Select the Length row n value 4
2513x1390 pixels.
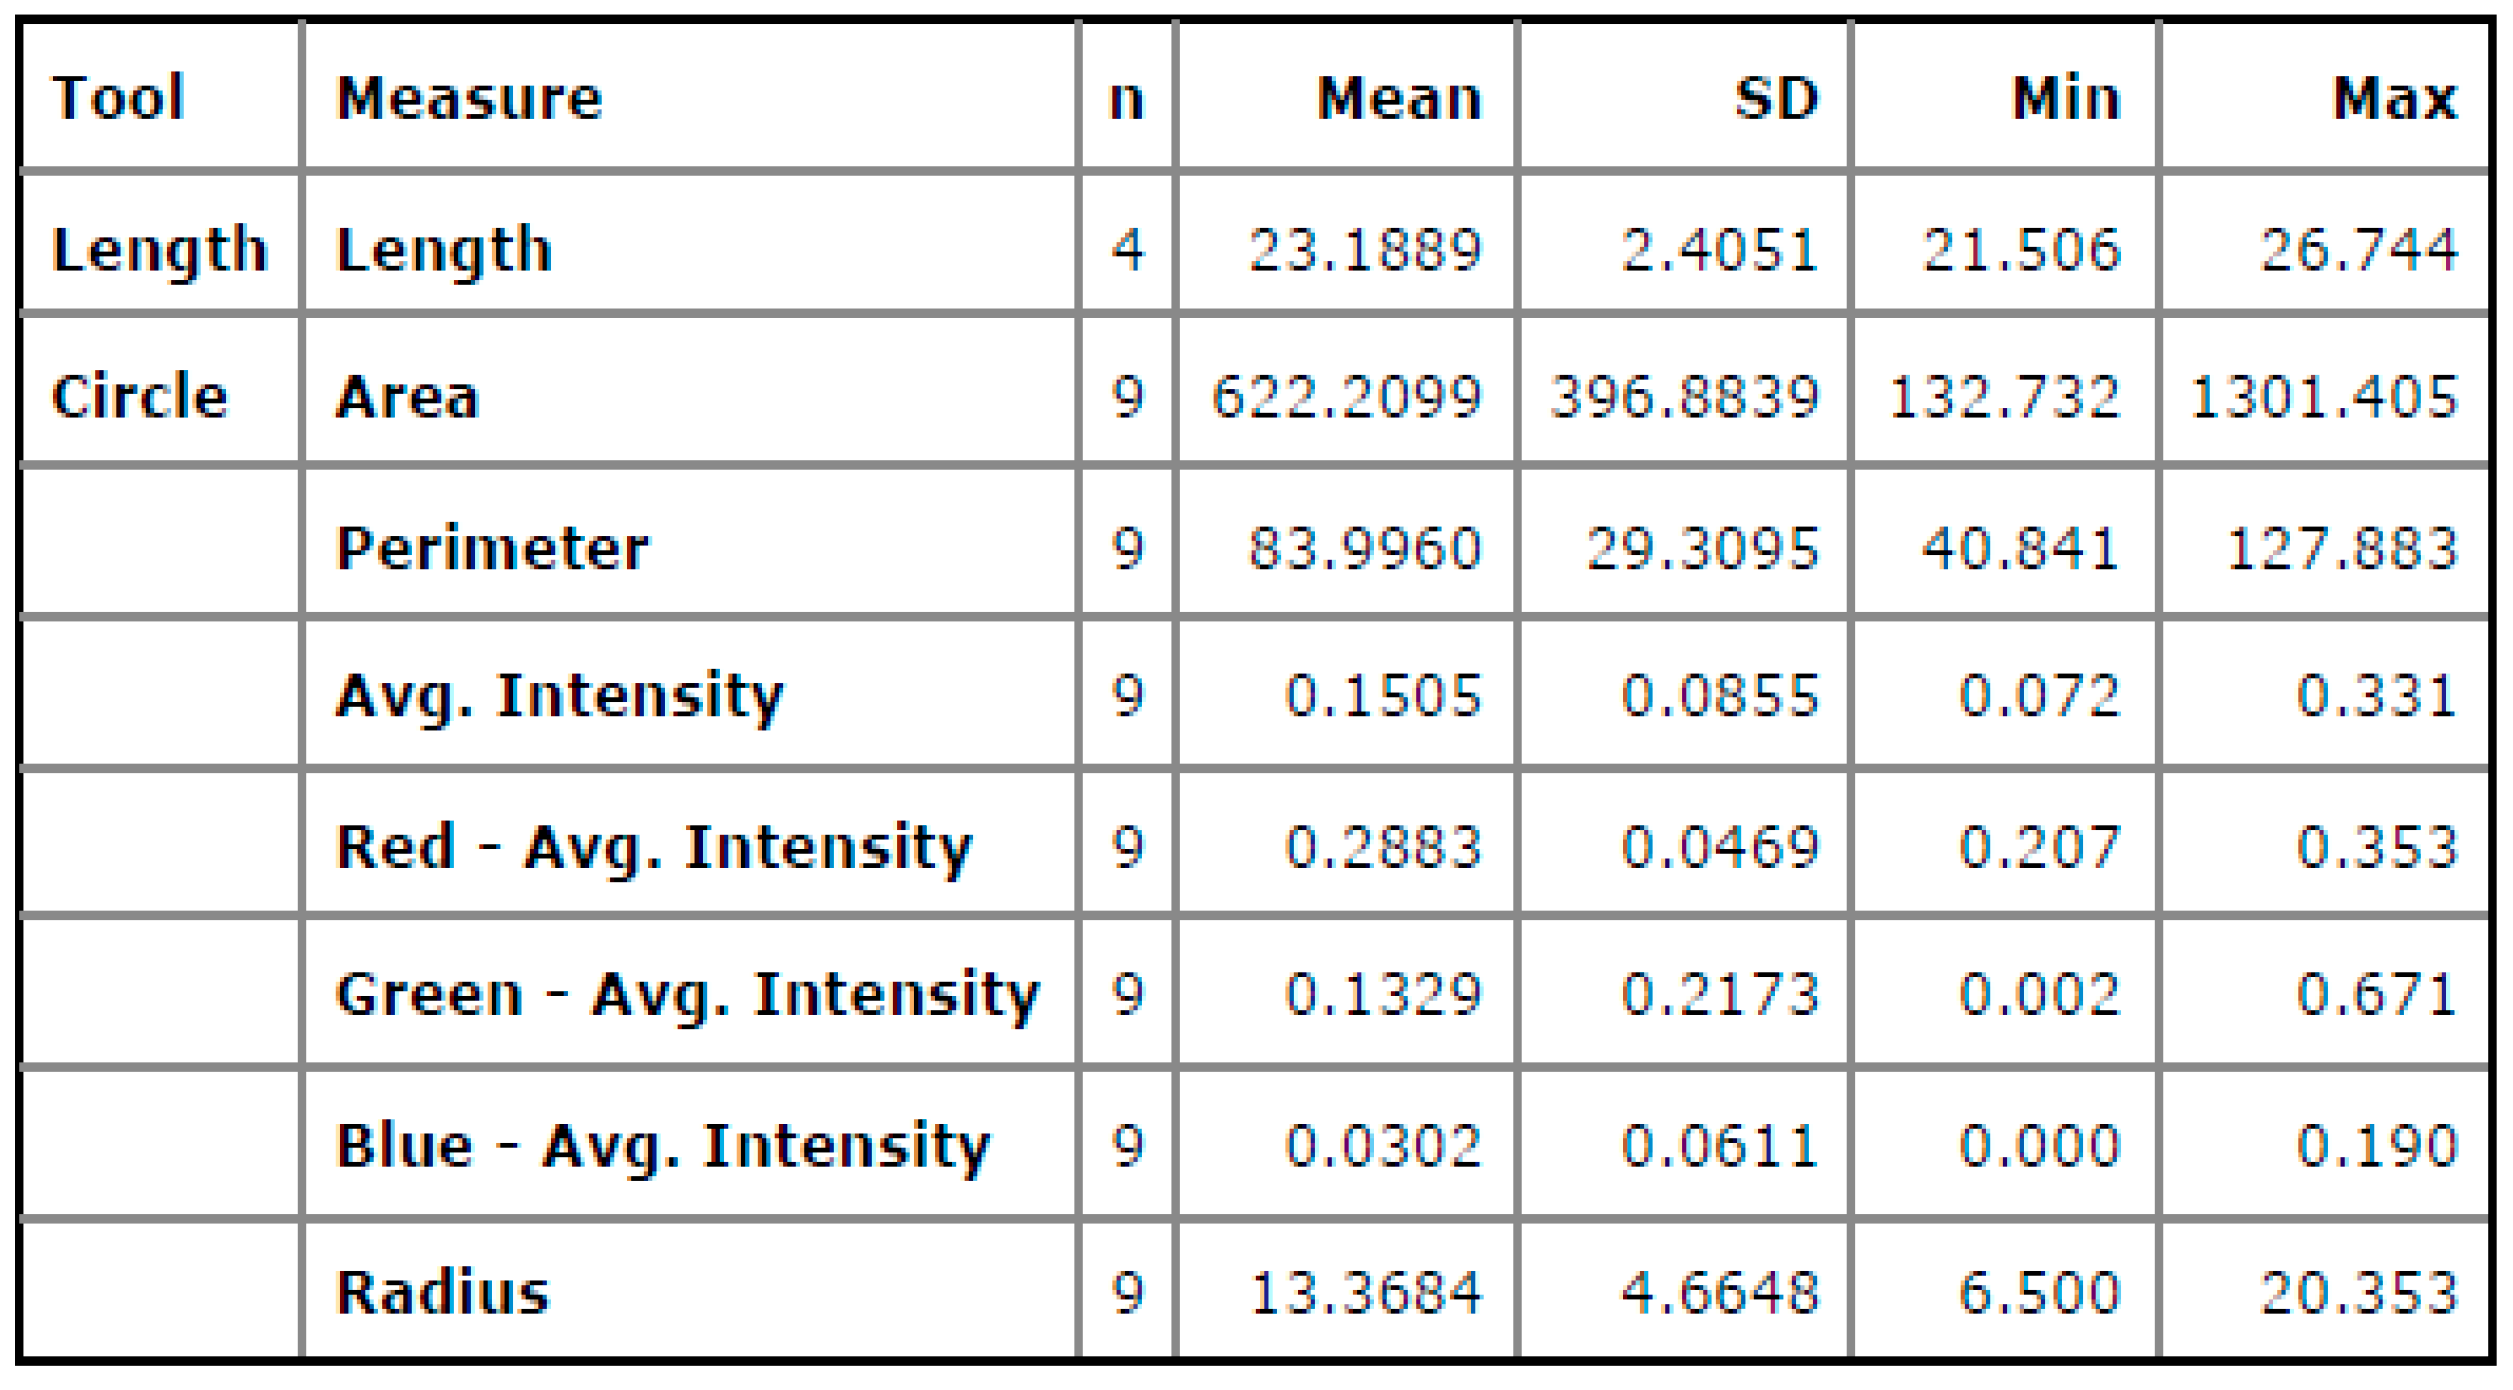(1127, 249)
